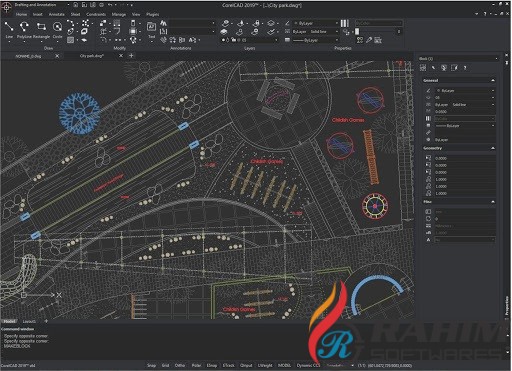Click the Property Painter brush icon

[369, 40]
